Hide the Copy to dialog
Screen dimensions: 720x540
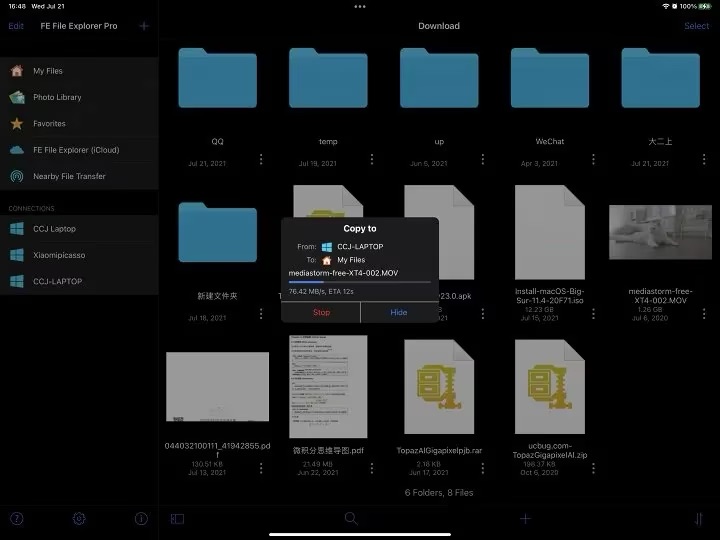pyautogui.click(x=399, y=312)
